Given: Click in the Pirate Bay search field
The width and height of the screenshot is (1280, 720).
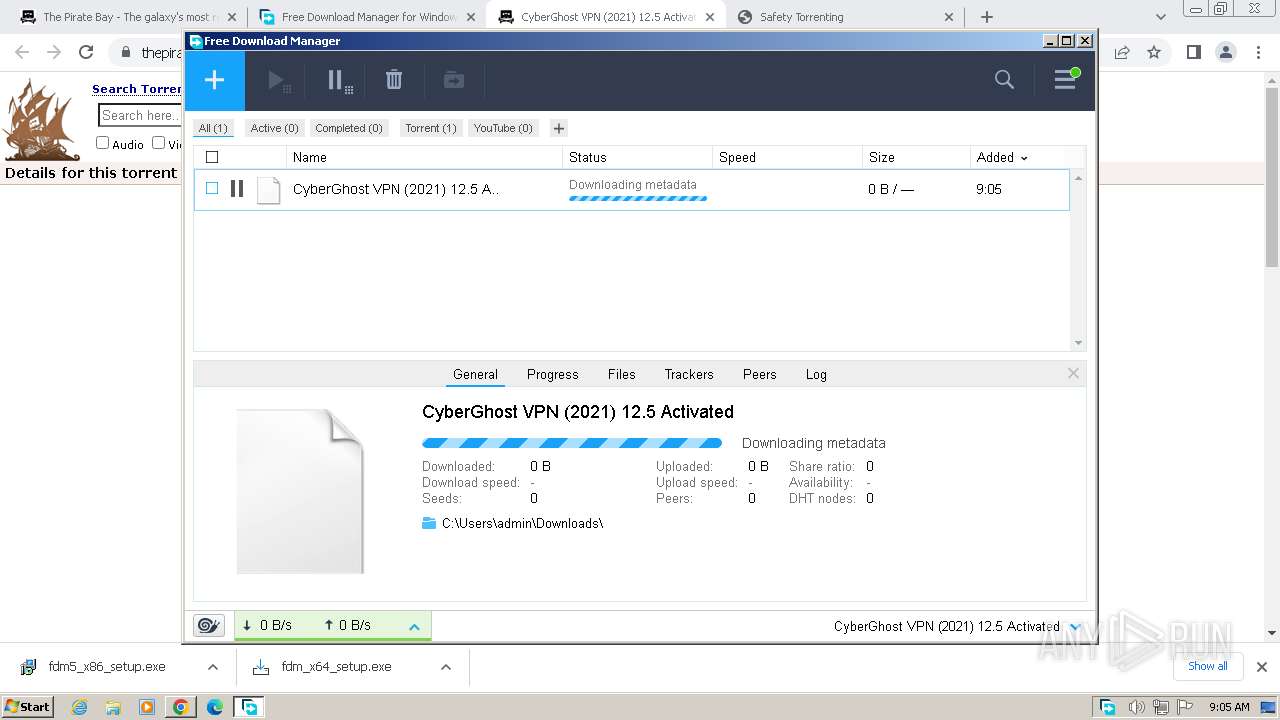Looking at the screenshot, I should (140, 115).
